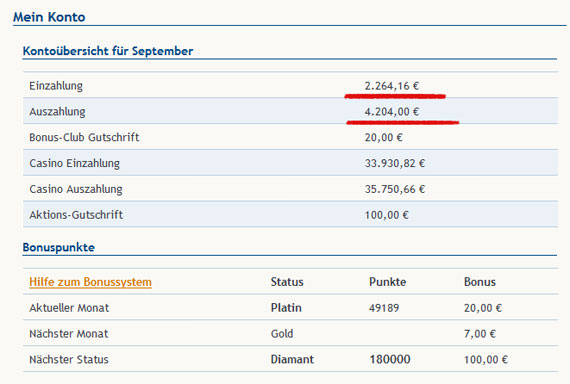Screen dimensions: 570x384
Task: Click the 100,00 € Aktions-Gutschrift value
Action: [387, 215]
